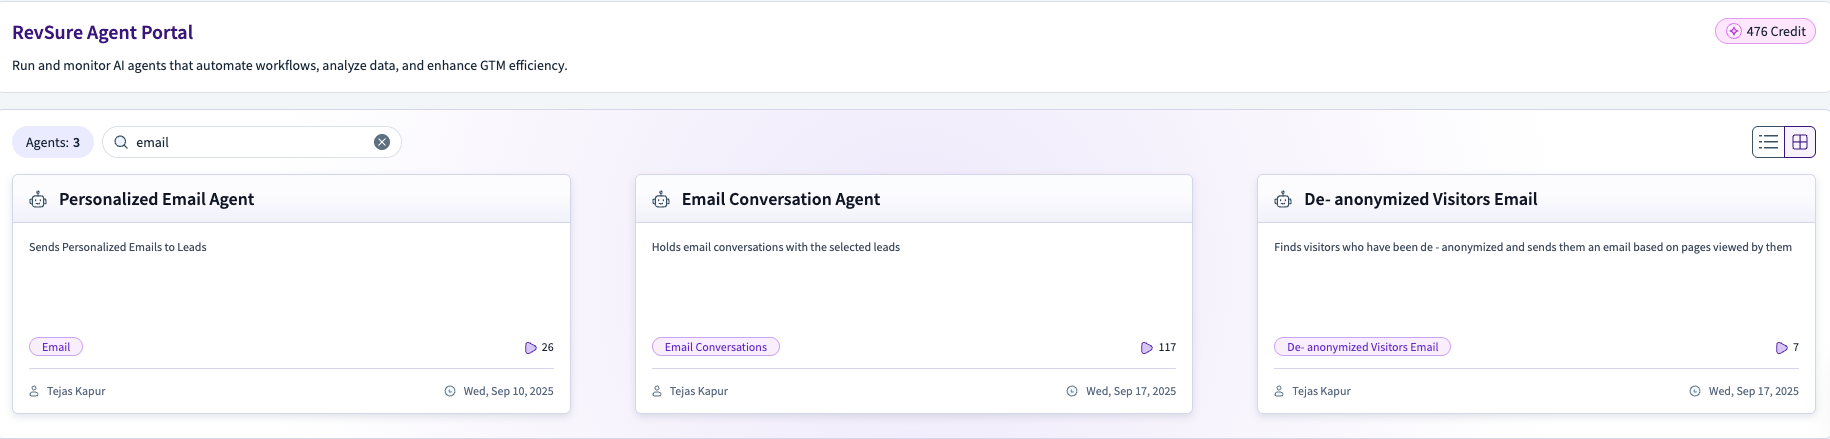Click description starting 'Finds visitors who have been'

point(1533,247)
